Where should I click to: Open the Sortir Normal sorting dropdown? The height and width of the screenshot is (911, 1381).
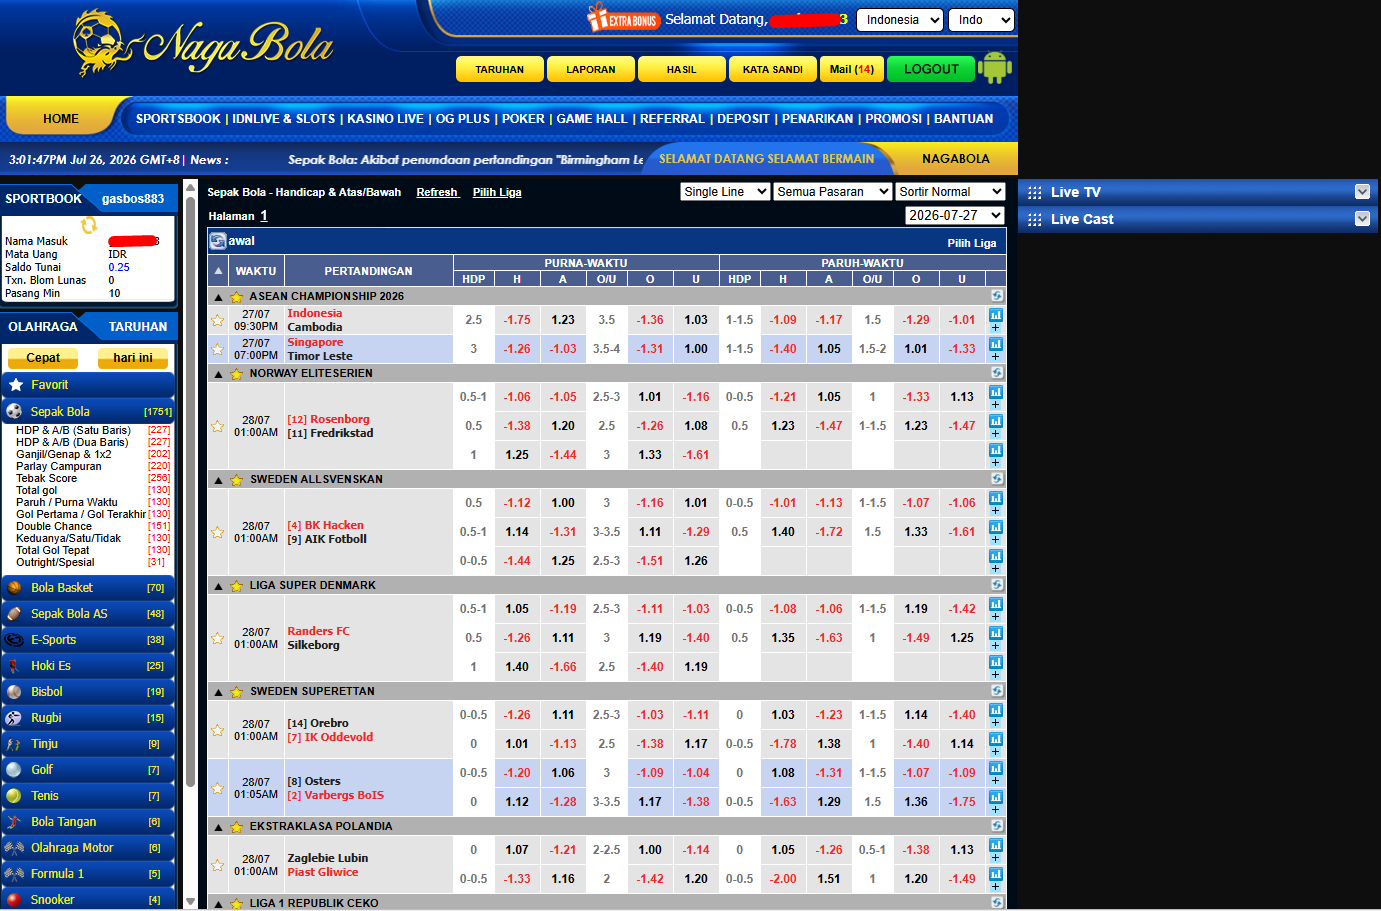950,192
